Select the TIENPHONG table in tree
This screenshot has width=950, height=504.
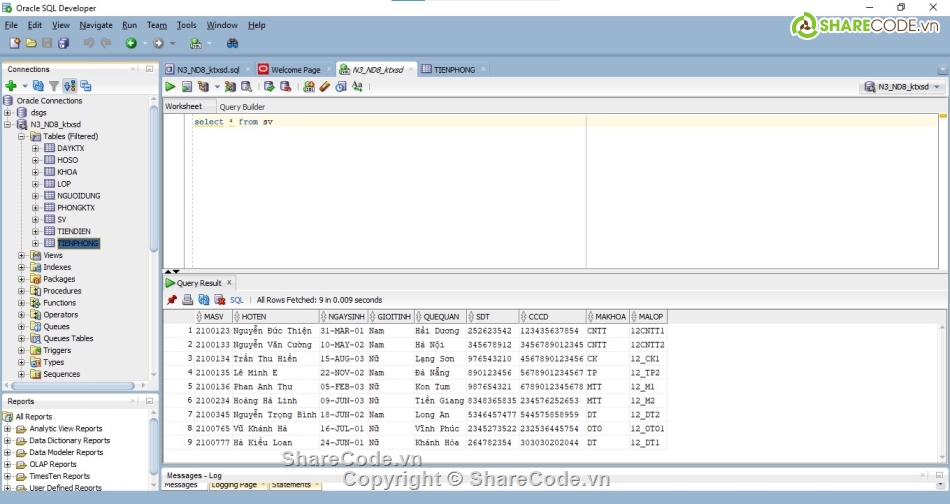78,243
